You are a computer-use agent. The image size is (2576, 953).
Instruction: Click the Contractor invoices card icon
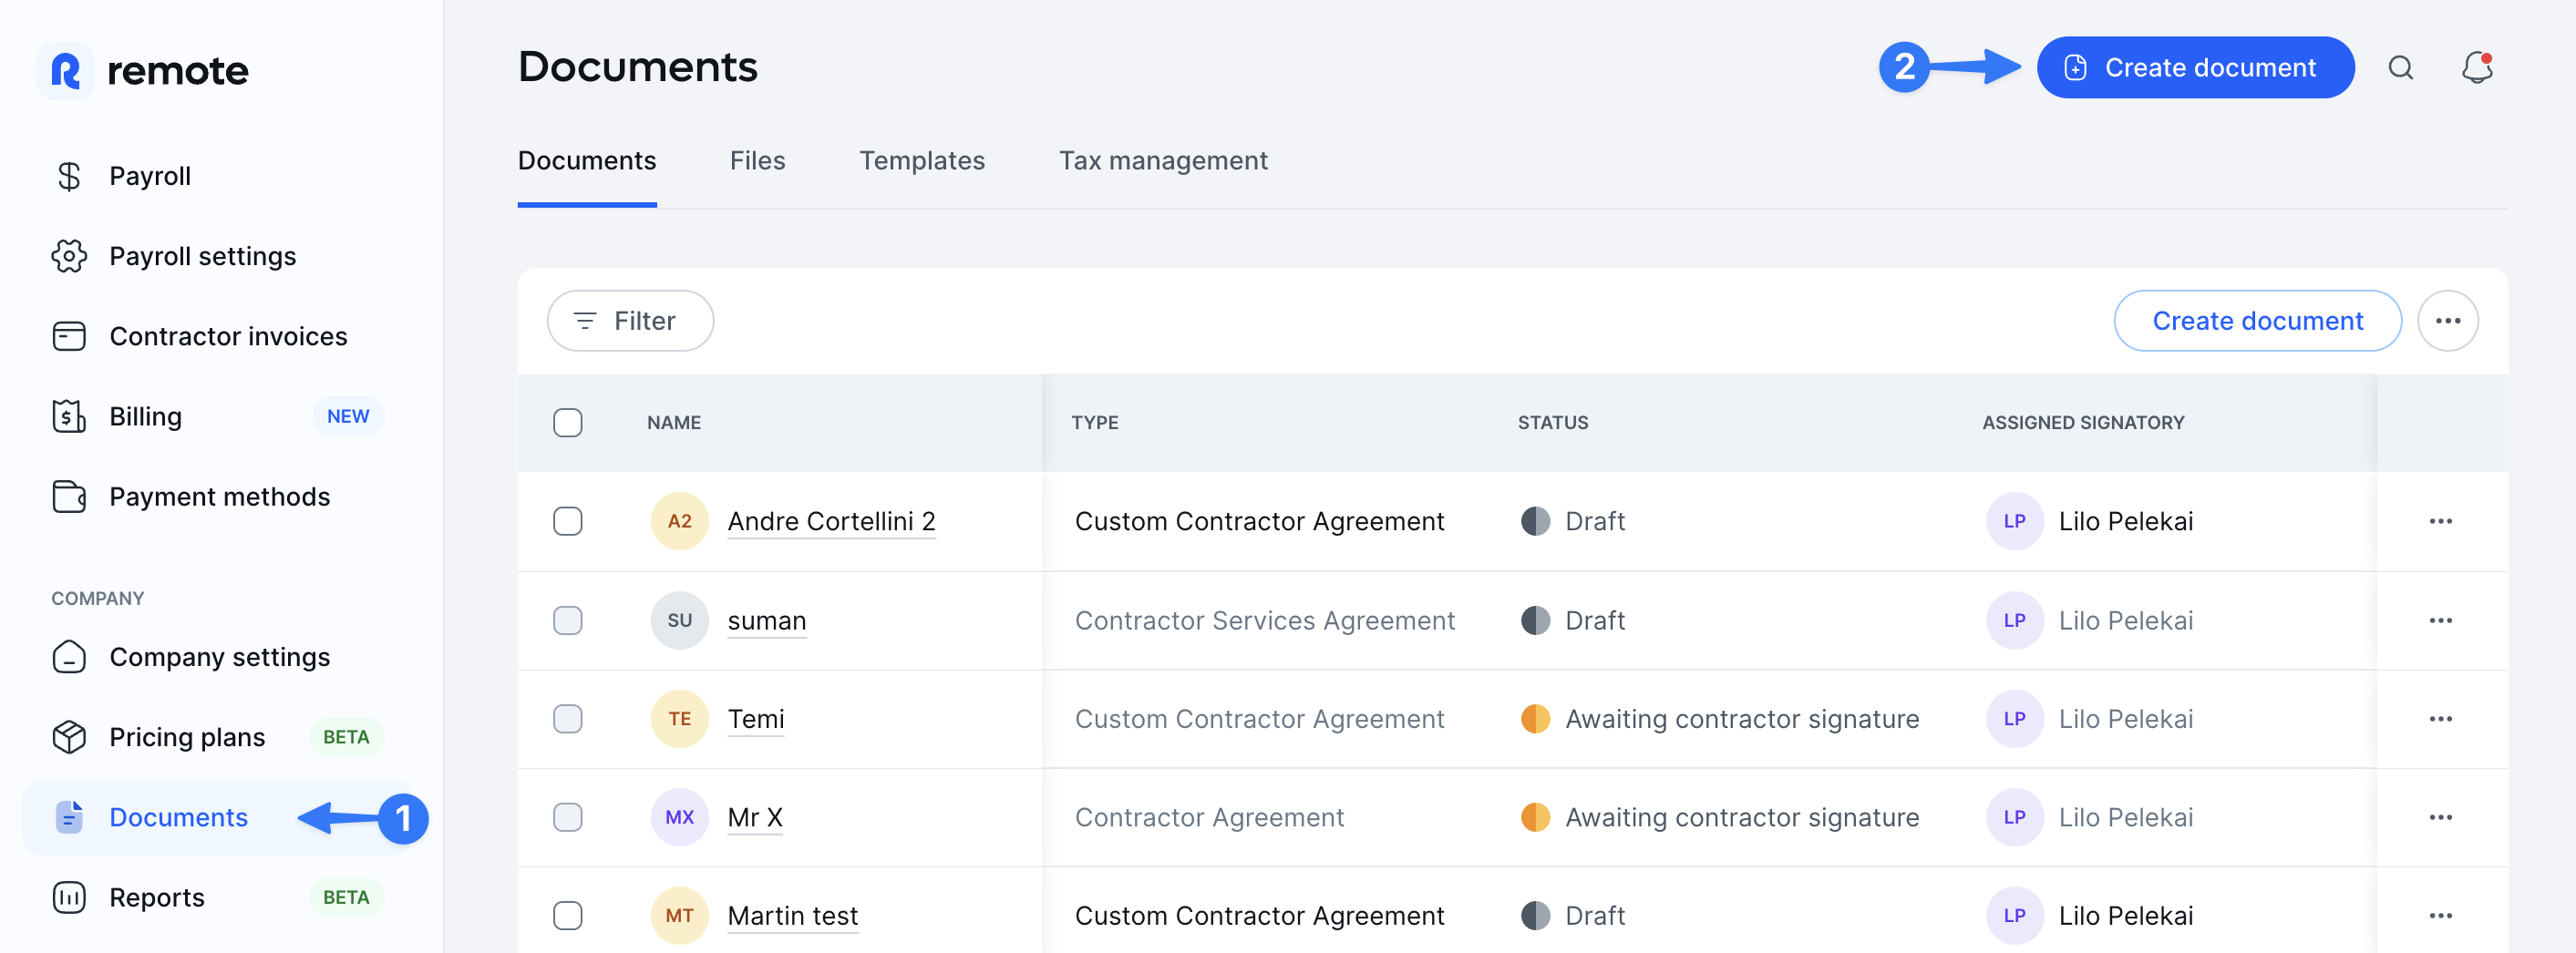click(69, 336)
